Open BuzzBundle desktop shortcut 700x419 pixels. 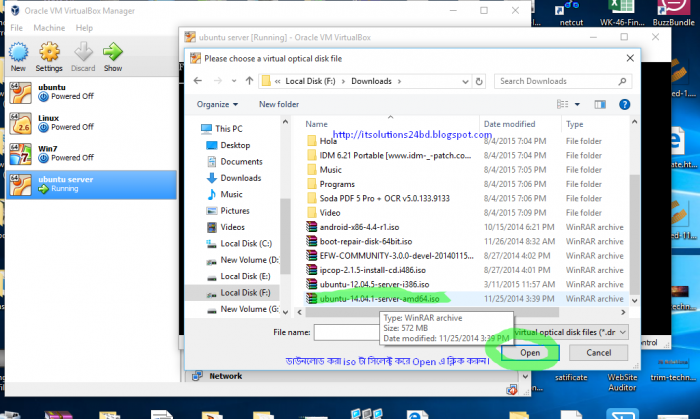[673, 13]
